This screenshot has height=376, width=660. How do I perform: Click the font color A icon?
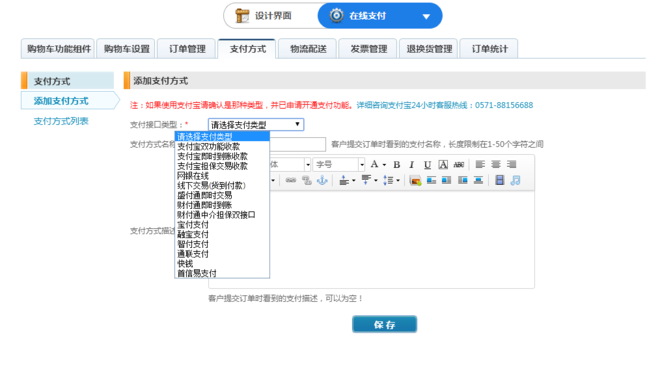[x=374, y=164]
